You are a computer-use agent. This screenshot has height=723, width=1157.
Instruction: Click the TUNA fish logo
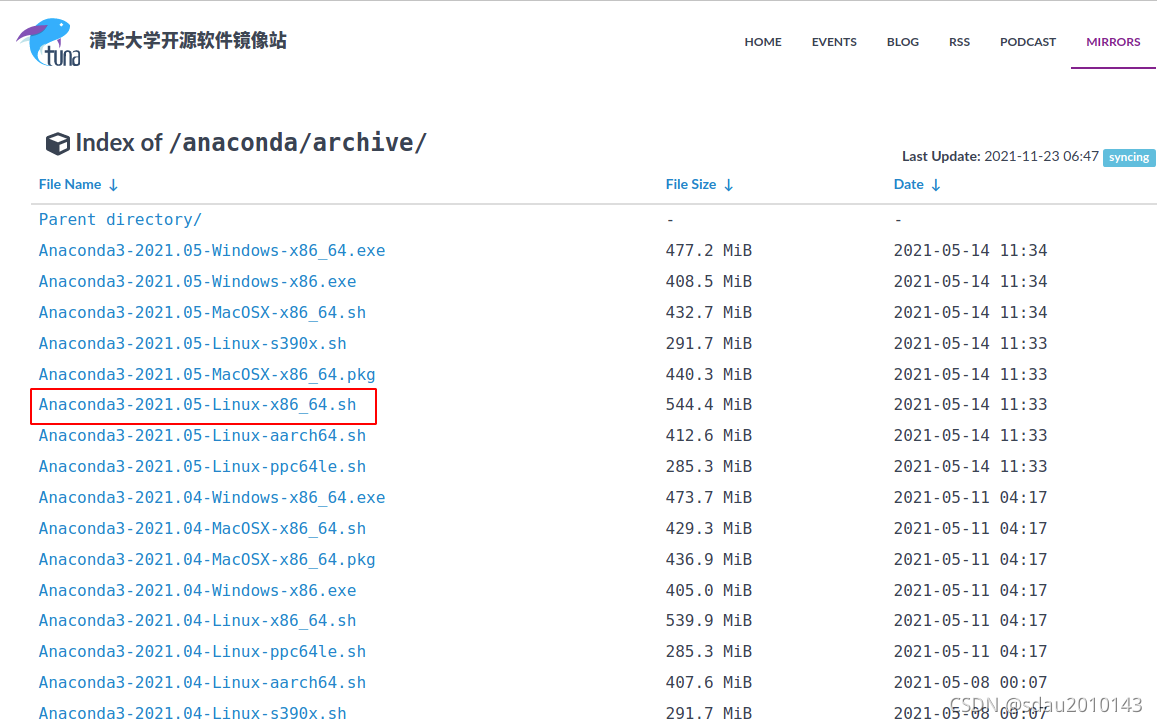pos(48,42)
